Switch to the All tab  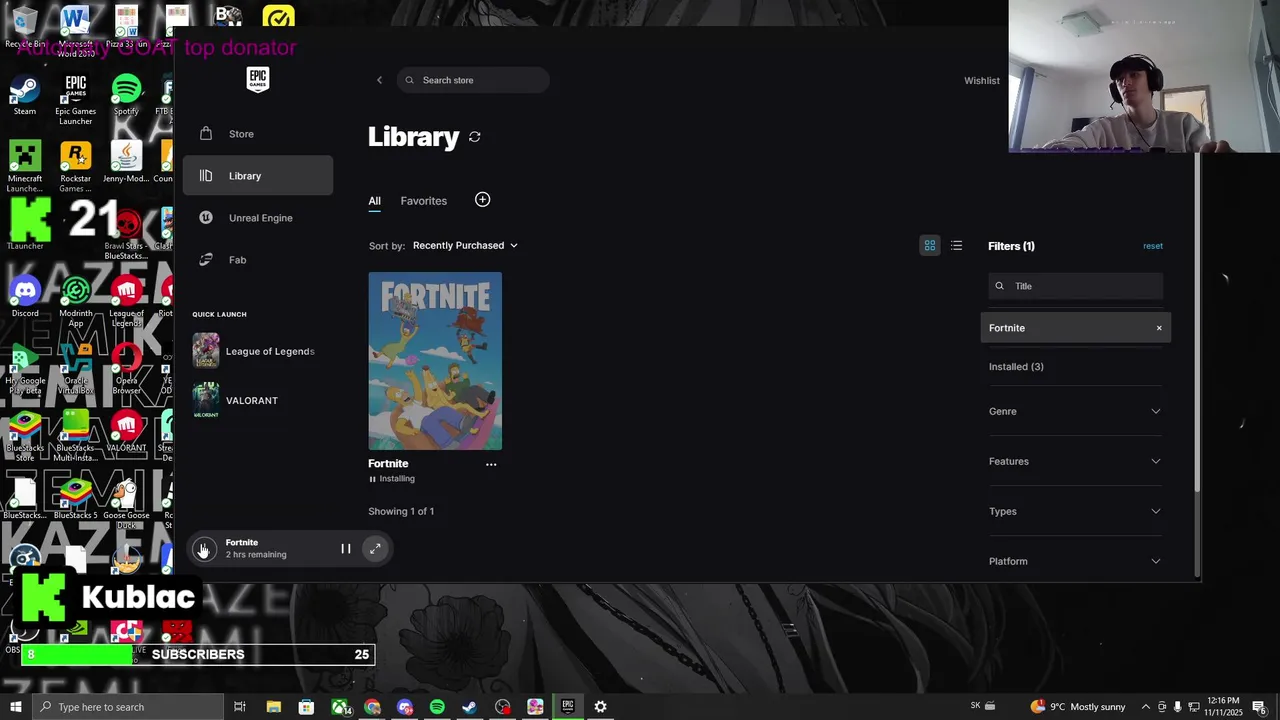(x=374, y=201)
